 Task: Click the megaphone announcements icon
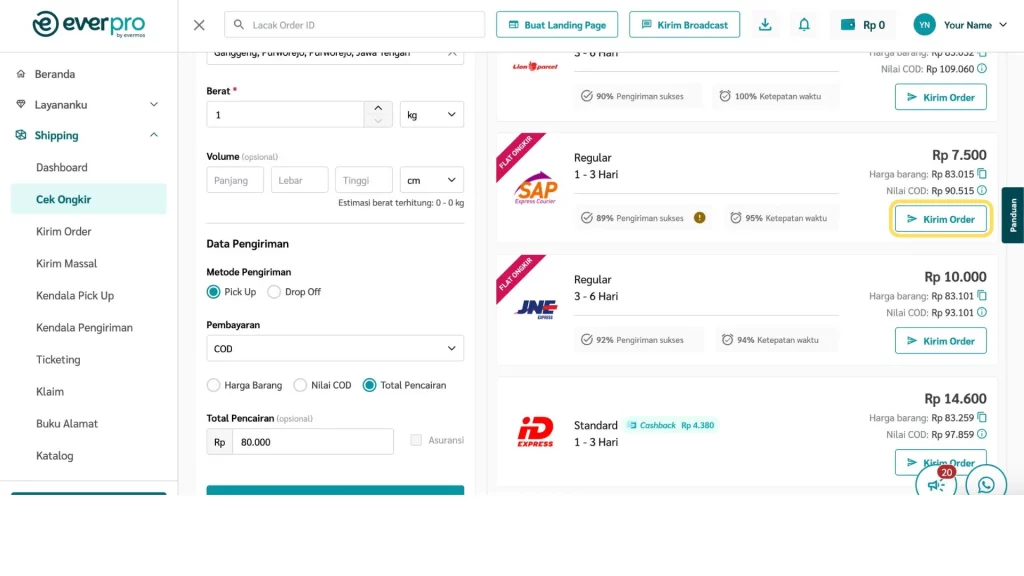pyautogui.click(x=936, y=485)
